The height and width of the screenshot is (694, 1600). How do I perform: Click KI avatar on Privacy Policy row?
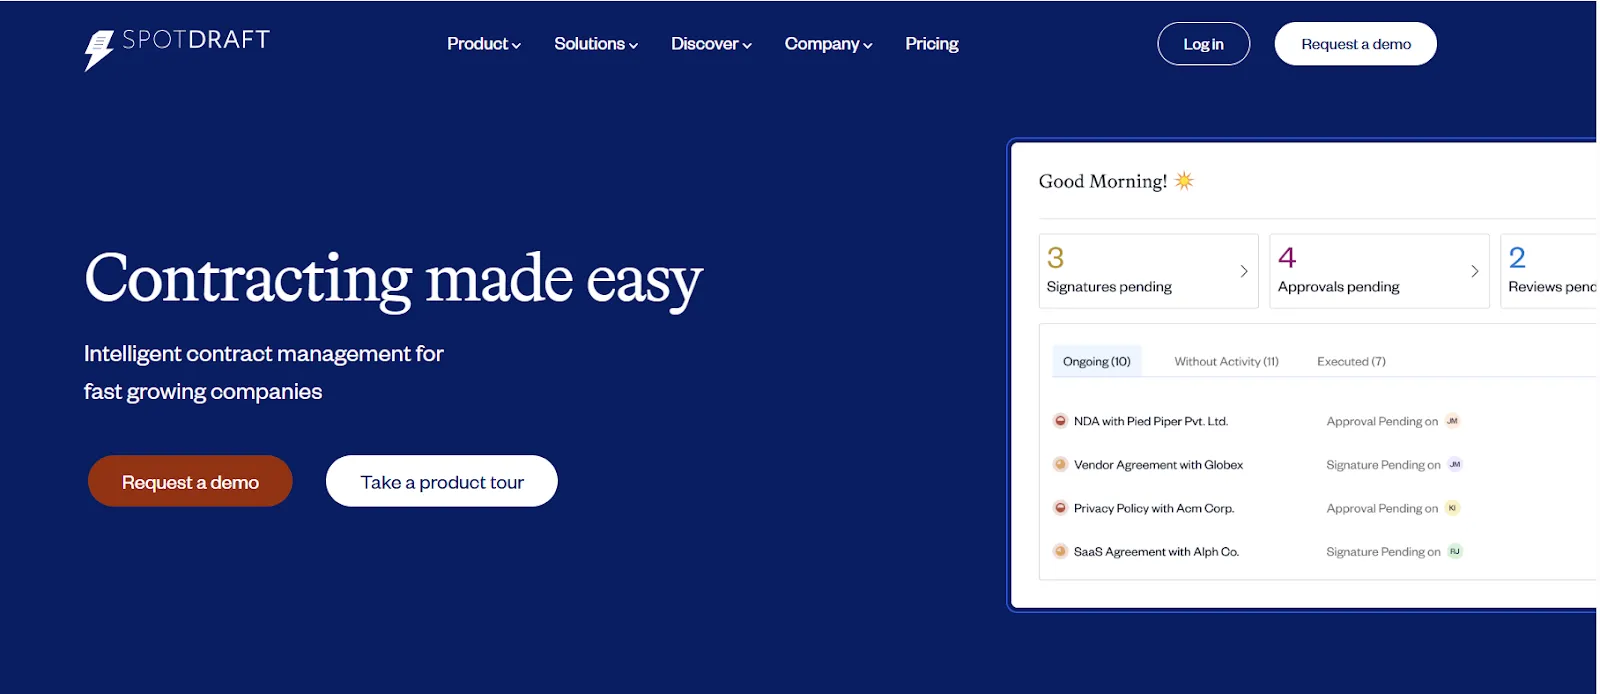pyautogui.click(x=1452, y=508)
